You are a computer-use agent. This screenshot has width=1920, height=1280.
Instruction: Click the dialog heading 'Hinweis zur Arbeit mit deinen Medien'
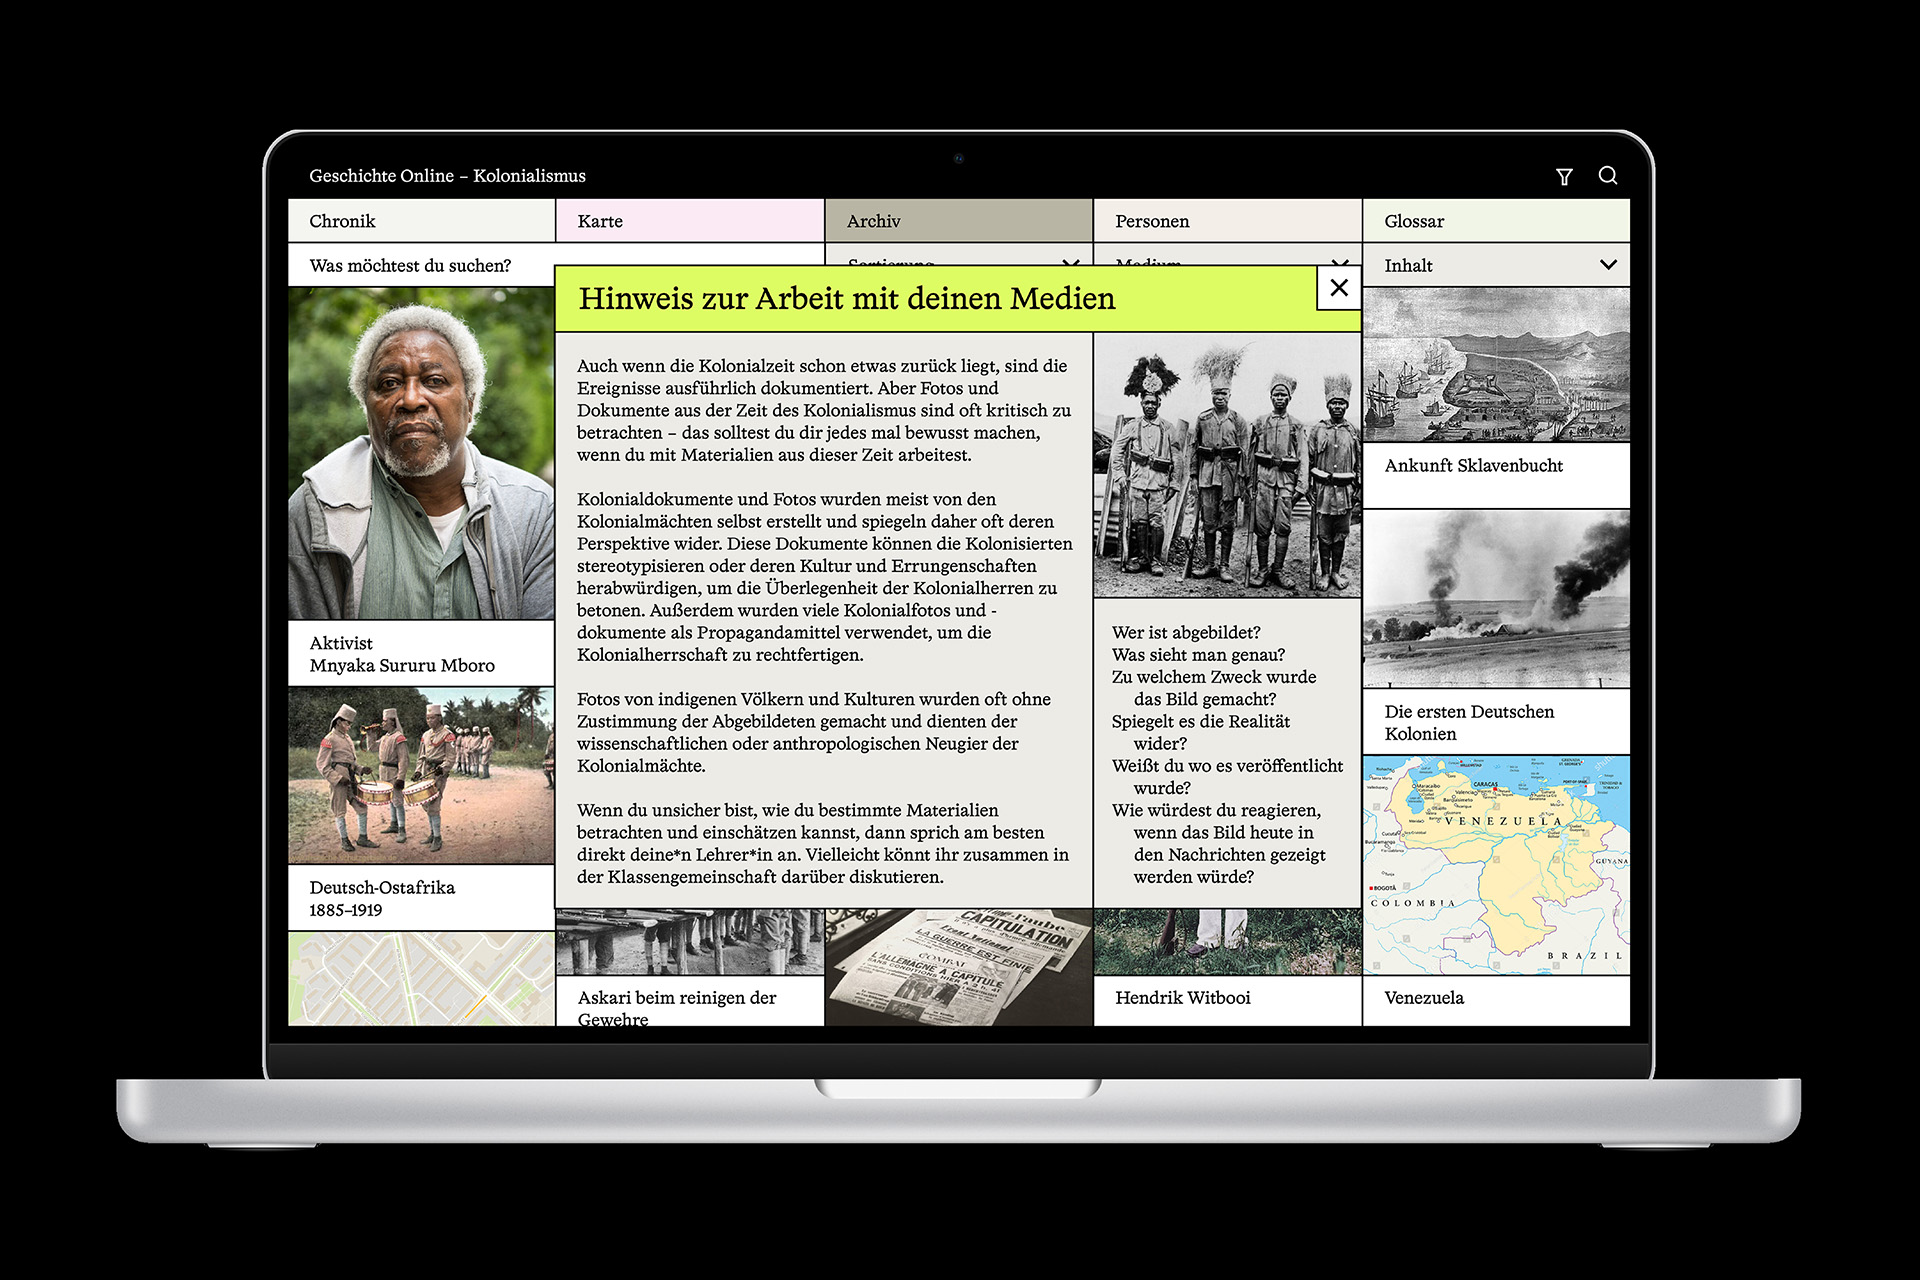[847, 298]
